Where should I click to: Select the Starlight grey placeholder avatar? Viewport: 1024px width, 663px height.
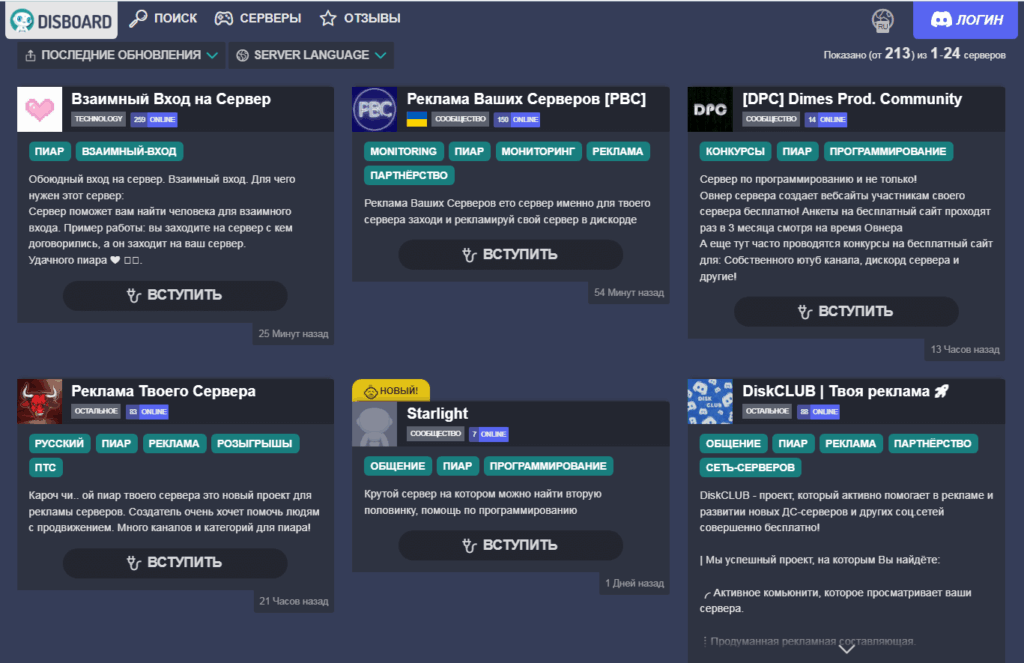(x=375, y=423)
